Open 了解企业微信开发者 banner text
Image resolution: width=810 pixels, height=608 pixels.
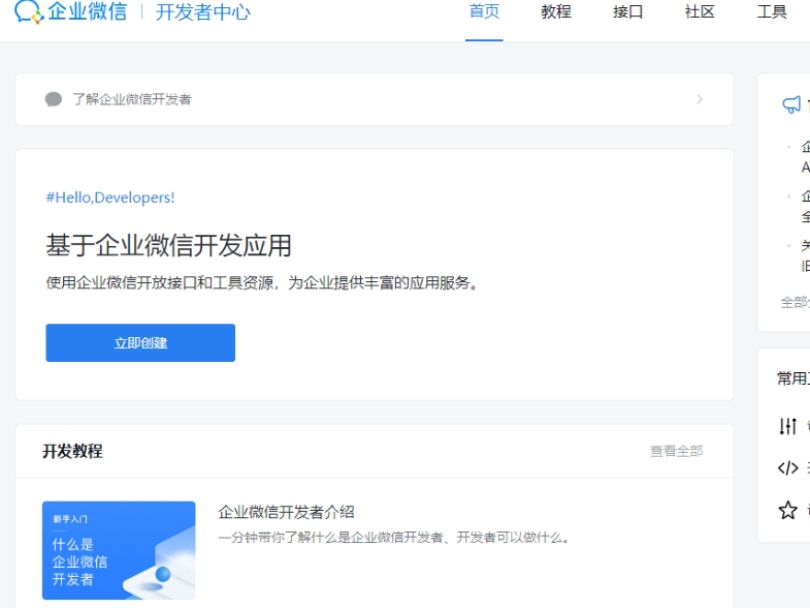[132, 99]
